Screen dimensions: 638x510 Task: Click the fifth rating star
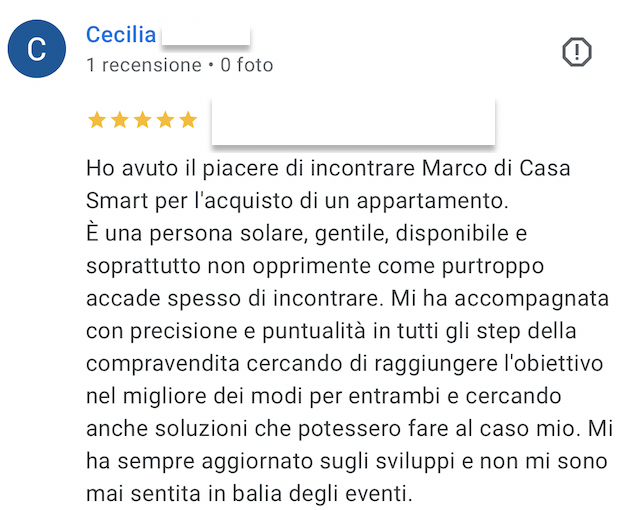click(188, 121)
